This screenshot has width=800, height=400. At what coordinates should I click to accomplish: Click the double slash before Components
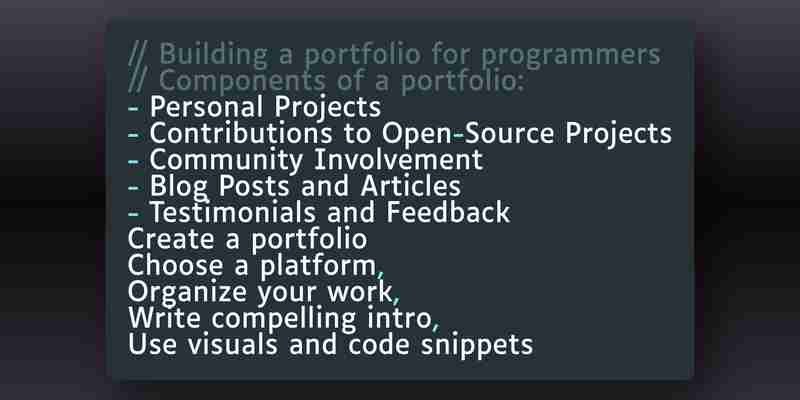(139, 82)
